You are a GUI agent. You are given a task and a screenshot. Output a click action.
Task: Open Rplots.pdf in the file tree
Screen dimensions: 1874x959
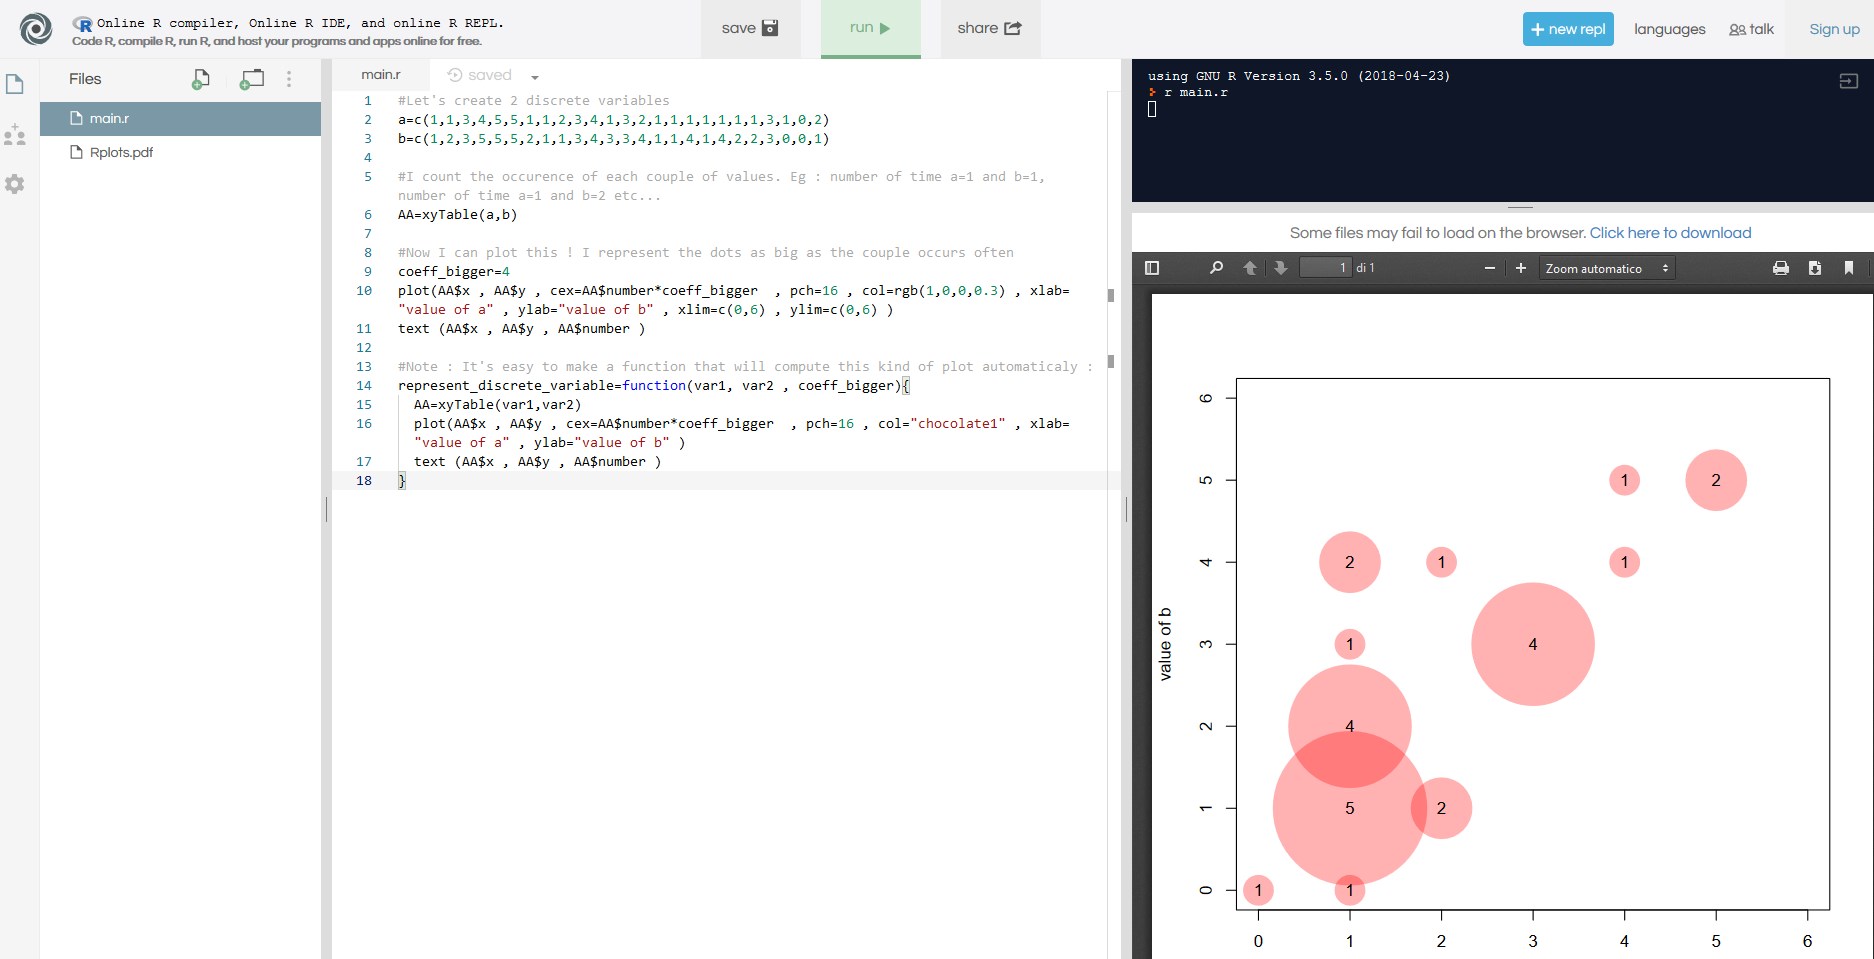pos(180,152)
